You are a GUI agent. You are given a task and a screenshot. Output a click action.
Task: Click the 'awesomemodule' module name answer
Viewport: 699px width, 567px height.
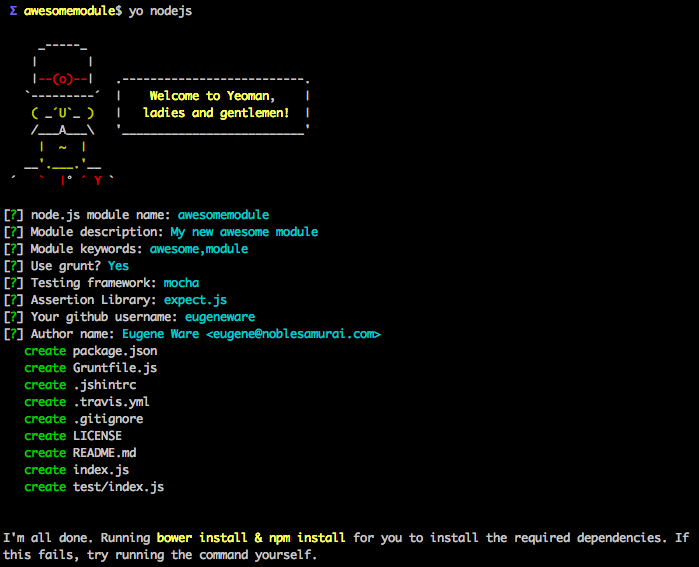click(223, 215)
